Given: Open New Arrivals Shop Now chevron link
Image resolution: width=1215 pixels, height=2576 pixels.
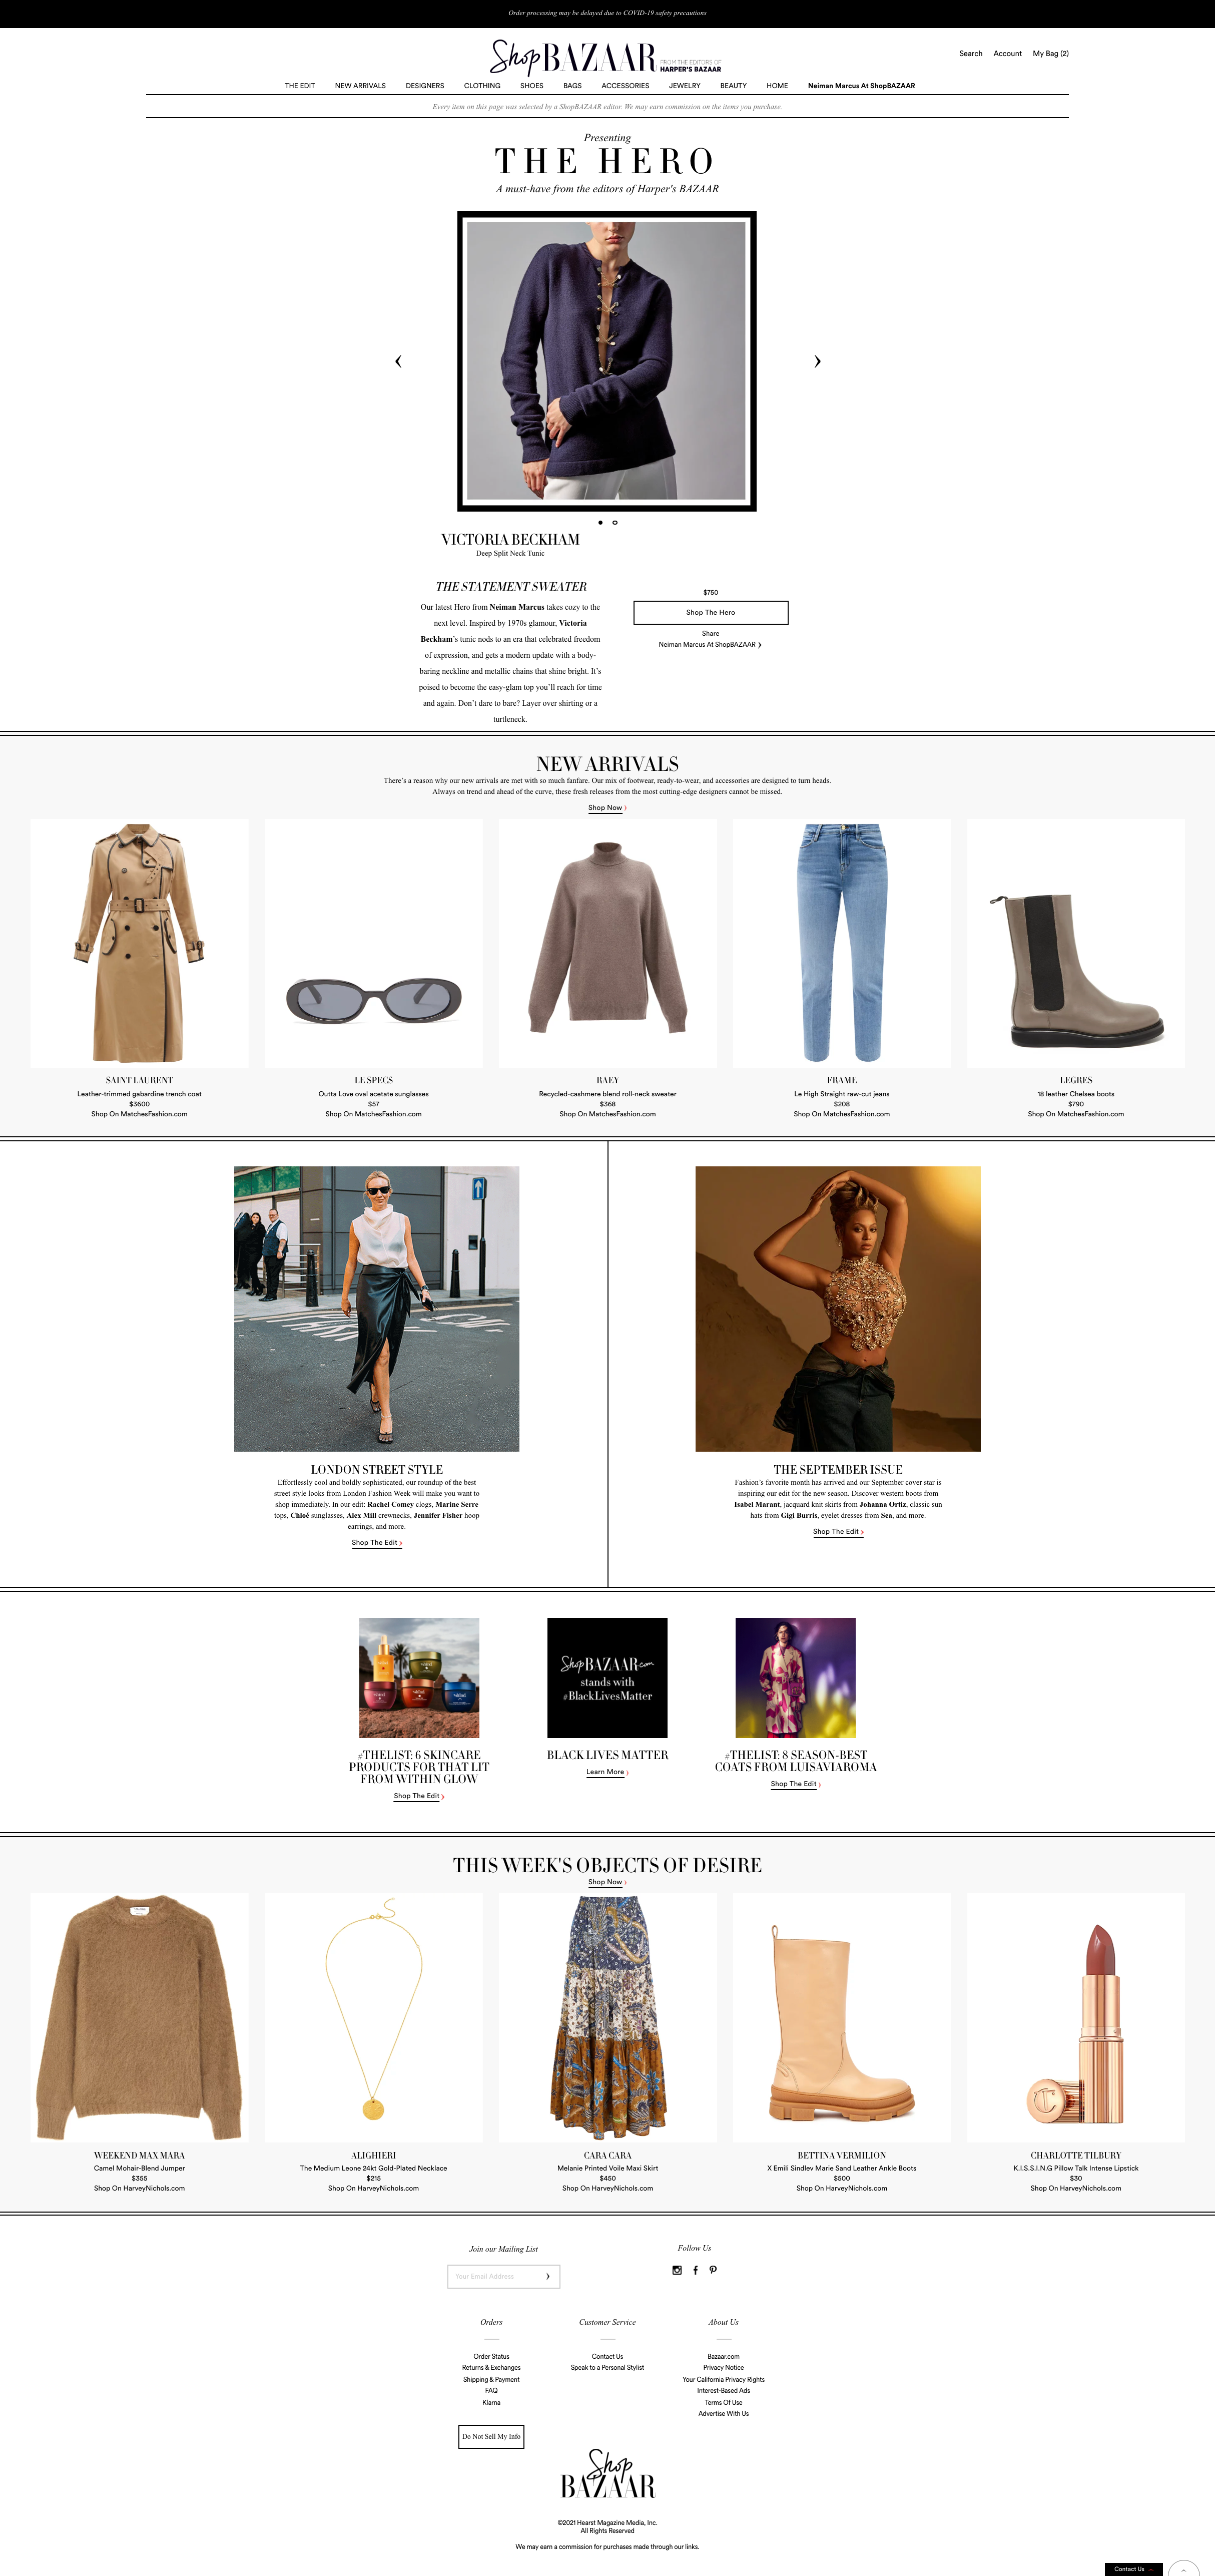Looking at the screenshot, I should point(607,808).
